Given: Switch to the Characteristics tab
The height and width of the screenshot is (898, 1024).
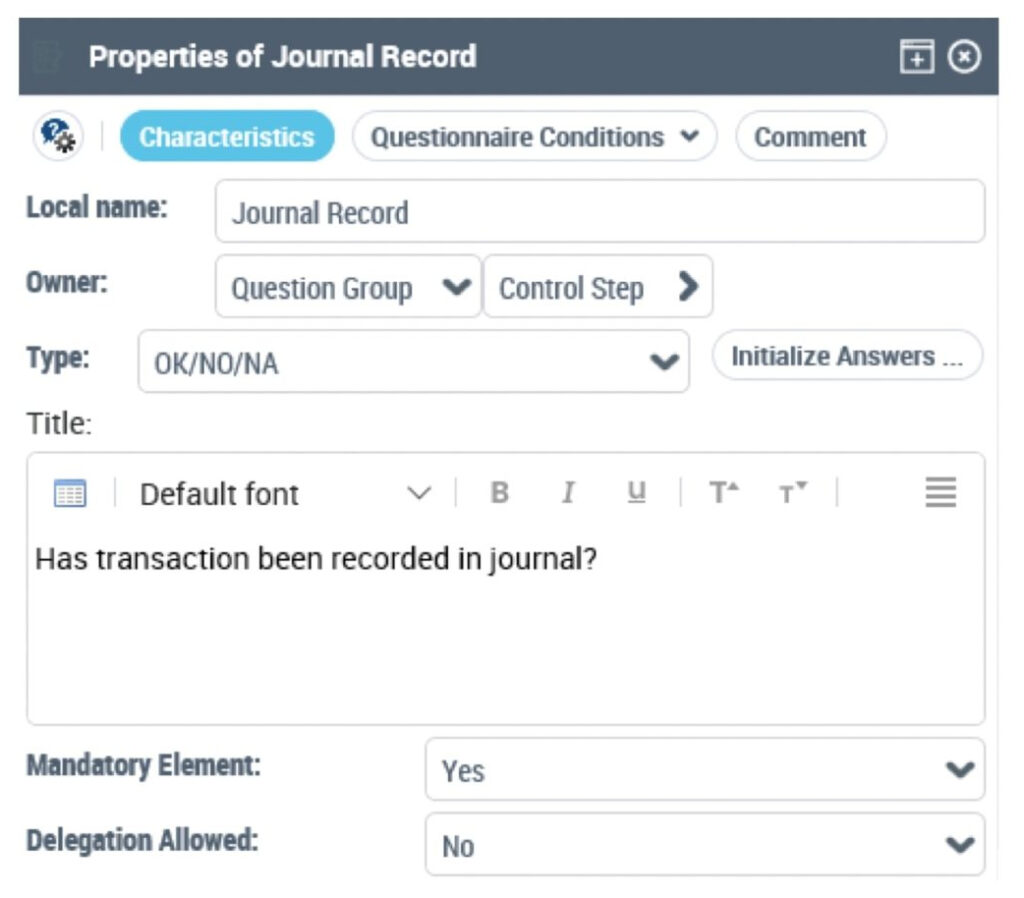Looking at the screenshot, I should click(x=227, y=137).
